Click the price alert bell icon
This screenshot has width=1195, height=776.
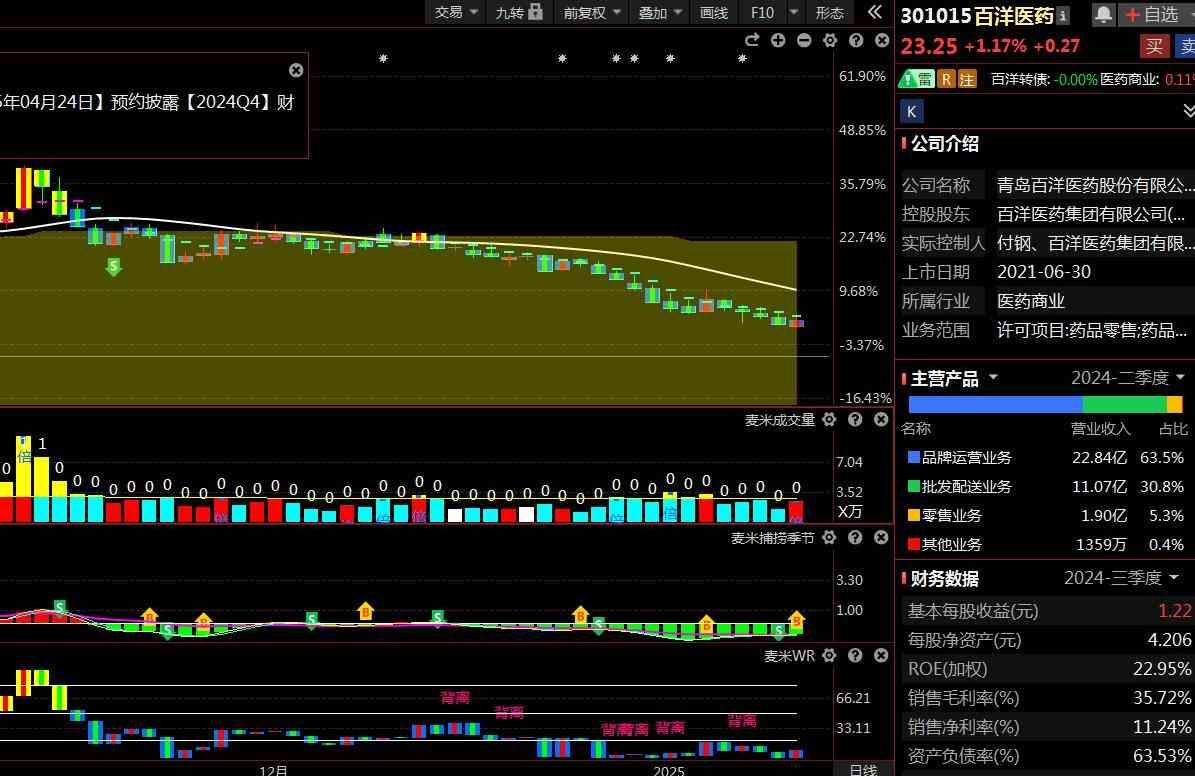1103,15
